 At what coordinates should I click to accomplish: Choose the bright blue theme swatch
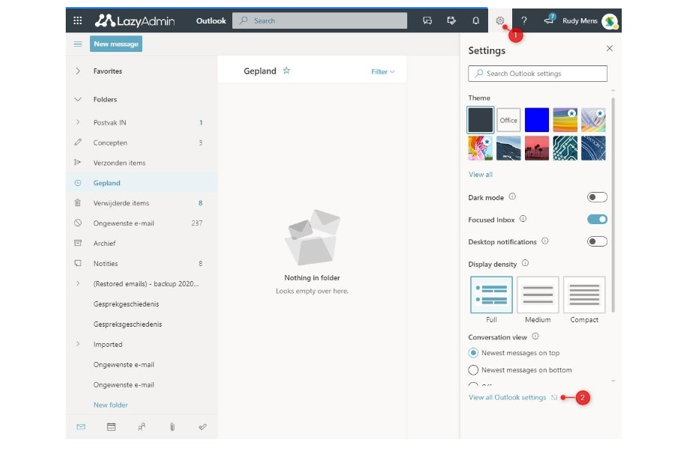pyautogui.click(x=537, y=120)
